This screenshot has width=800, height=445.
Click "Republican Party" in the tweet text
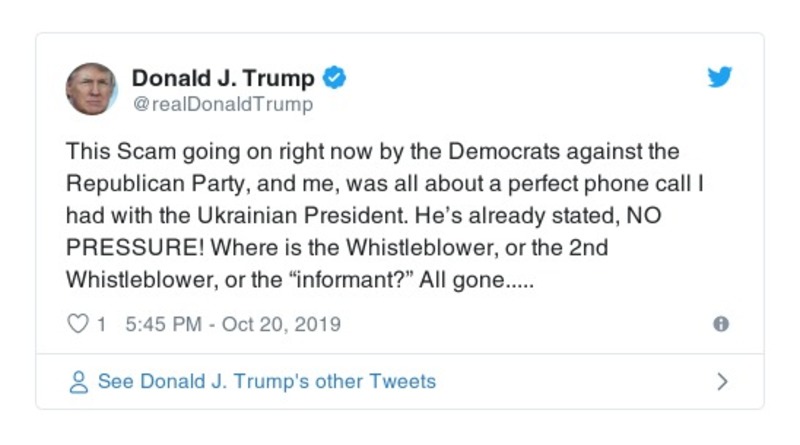pyautogui.click(x=149, y=185)
